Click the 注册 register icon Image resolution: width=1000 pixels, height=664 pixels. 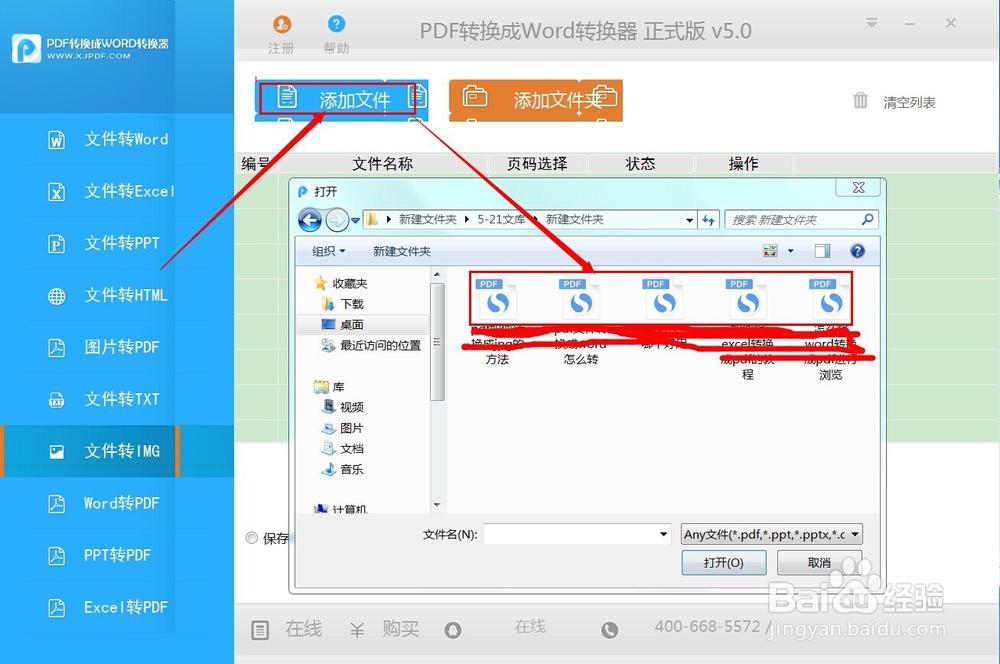coord(282,24)
